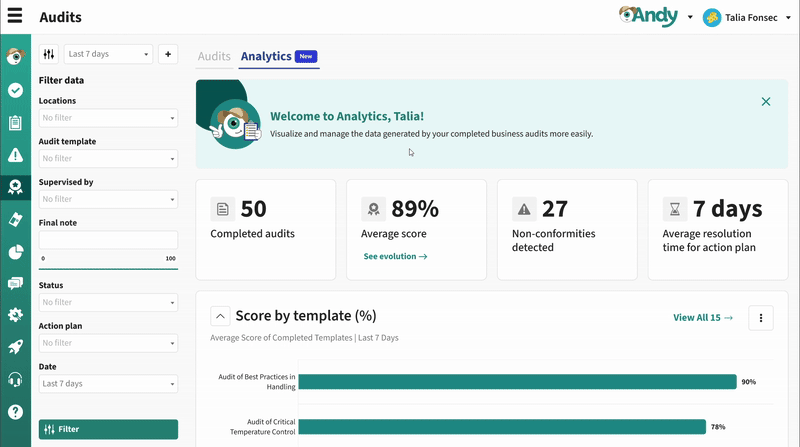Open the help question mark icon
This screenshot has height=447, width=800.
point(15,411)
